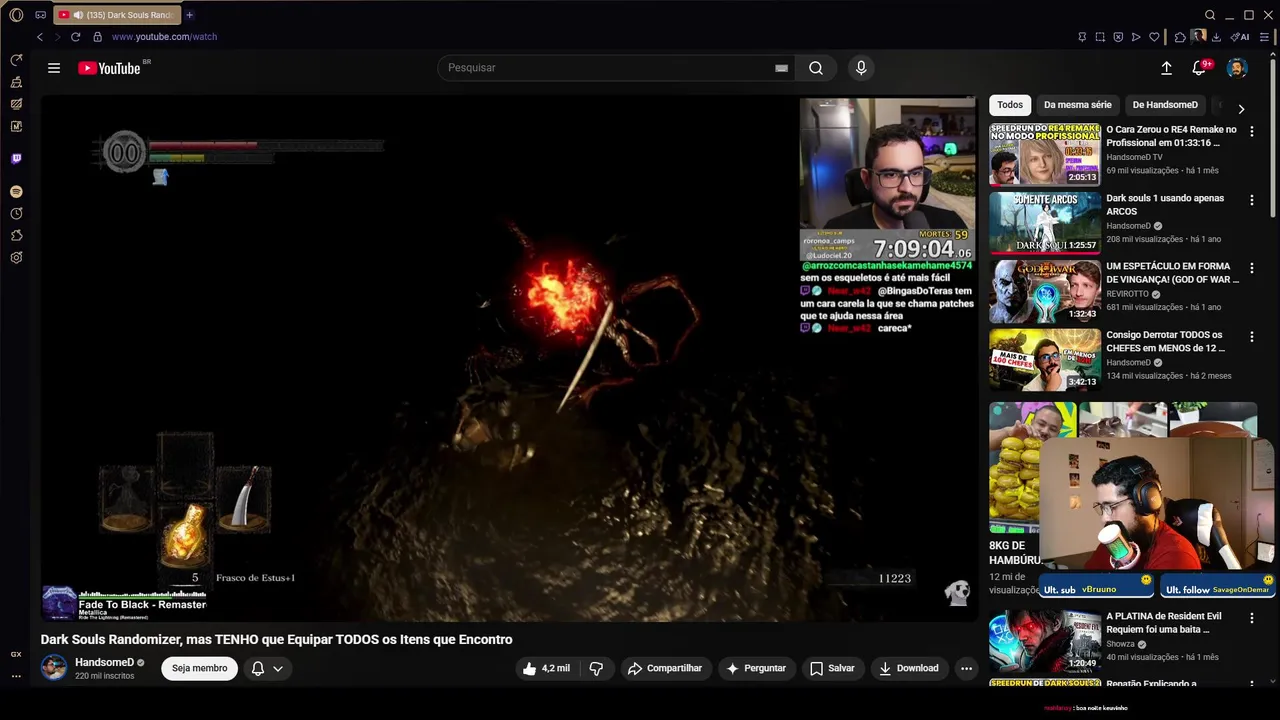This screenshot has height=720, width=1280.
Task: Select the Todos filter chip
Action: tap(1010, 105)
